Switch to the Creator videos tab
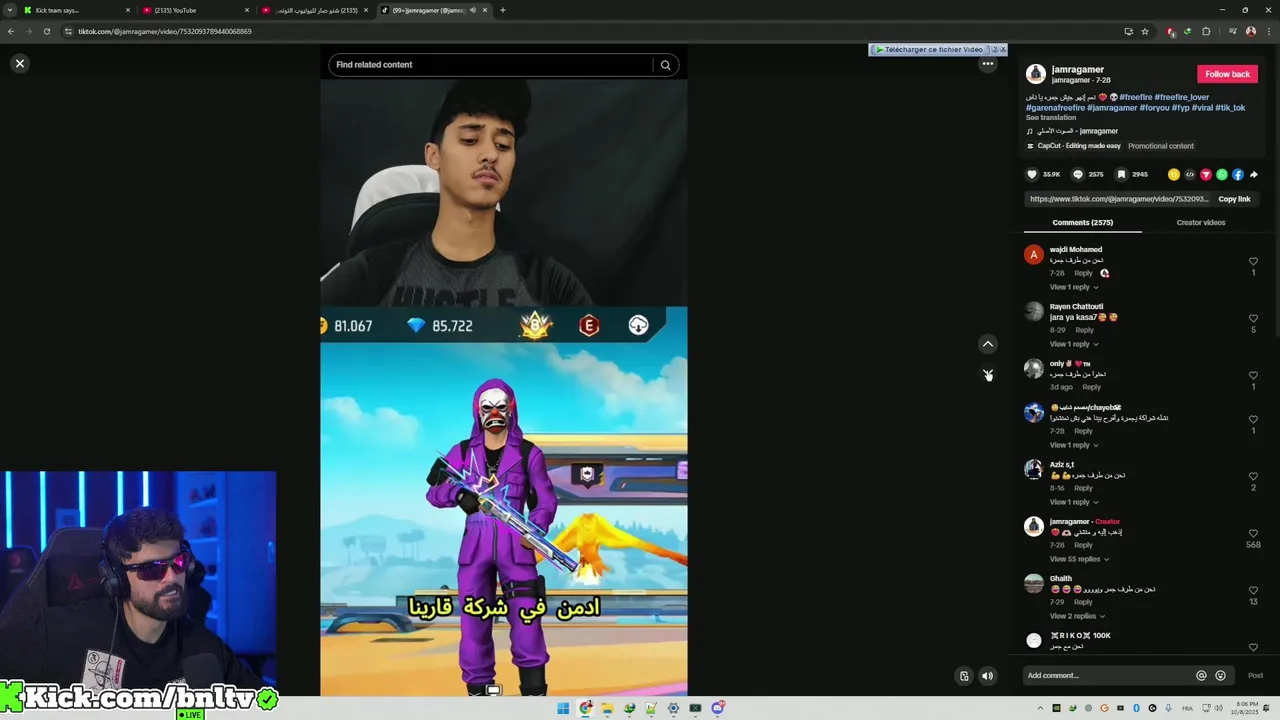Screen dimensions: 1280x720 [x=1201, y=222]
